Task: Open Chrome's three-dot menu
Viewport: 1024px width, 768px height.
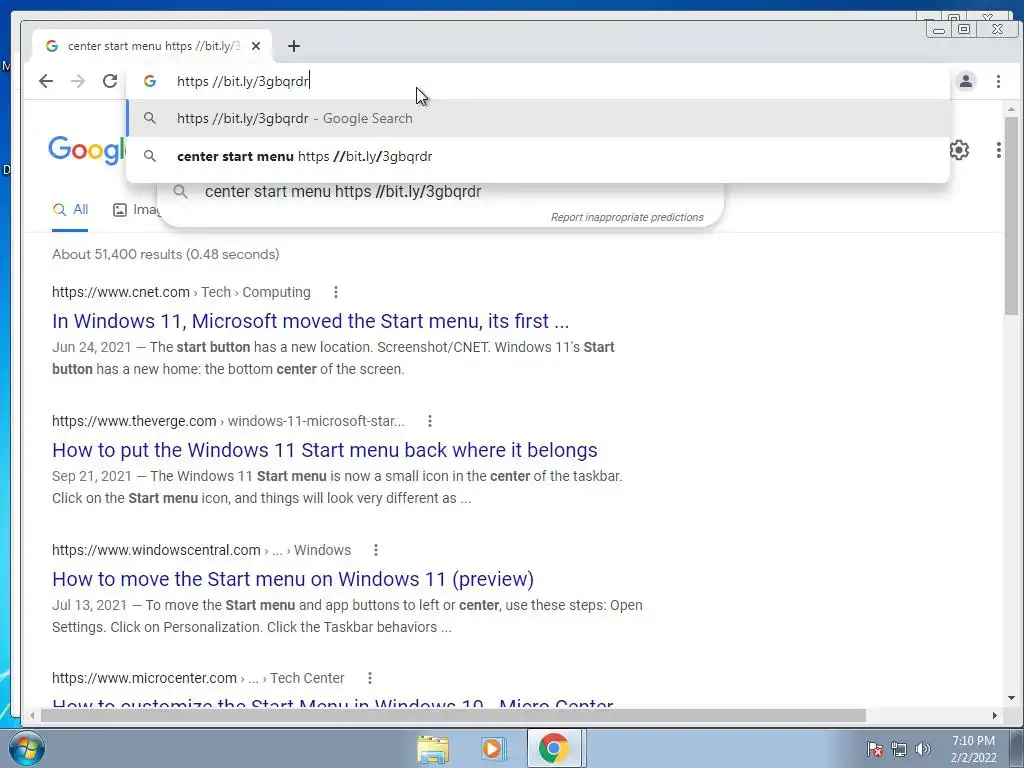Action: pos(998,81)
